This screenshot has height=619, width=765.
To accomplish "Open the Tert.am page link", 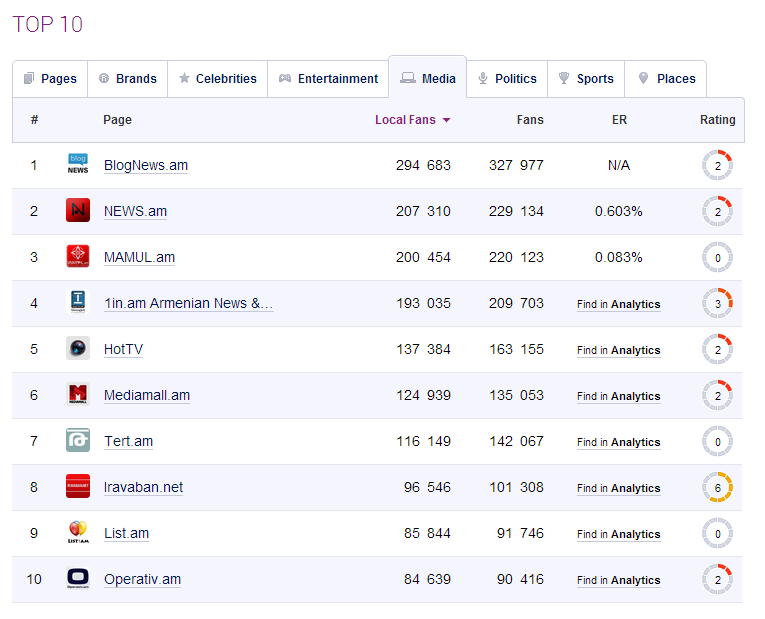I will (129, 441).
